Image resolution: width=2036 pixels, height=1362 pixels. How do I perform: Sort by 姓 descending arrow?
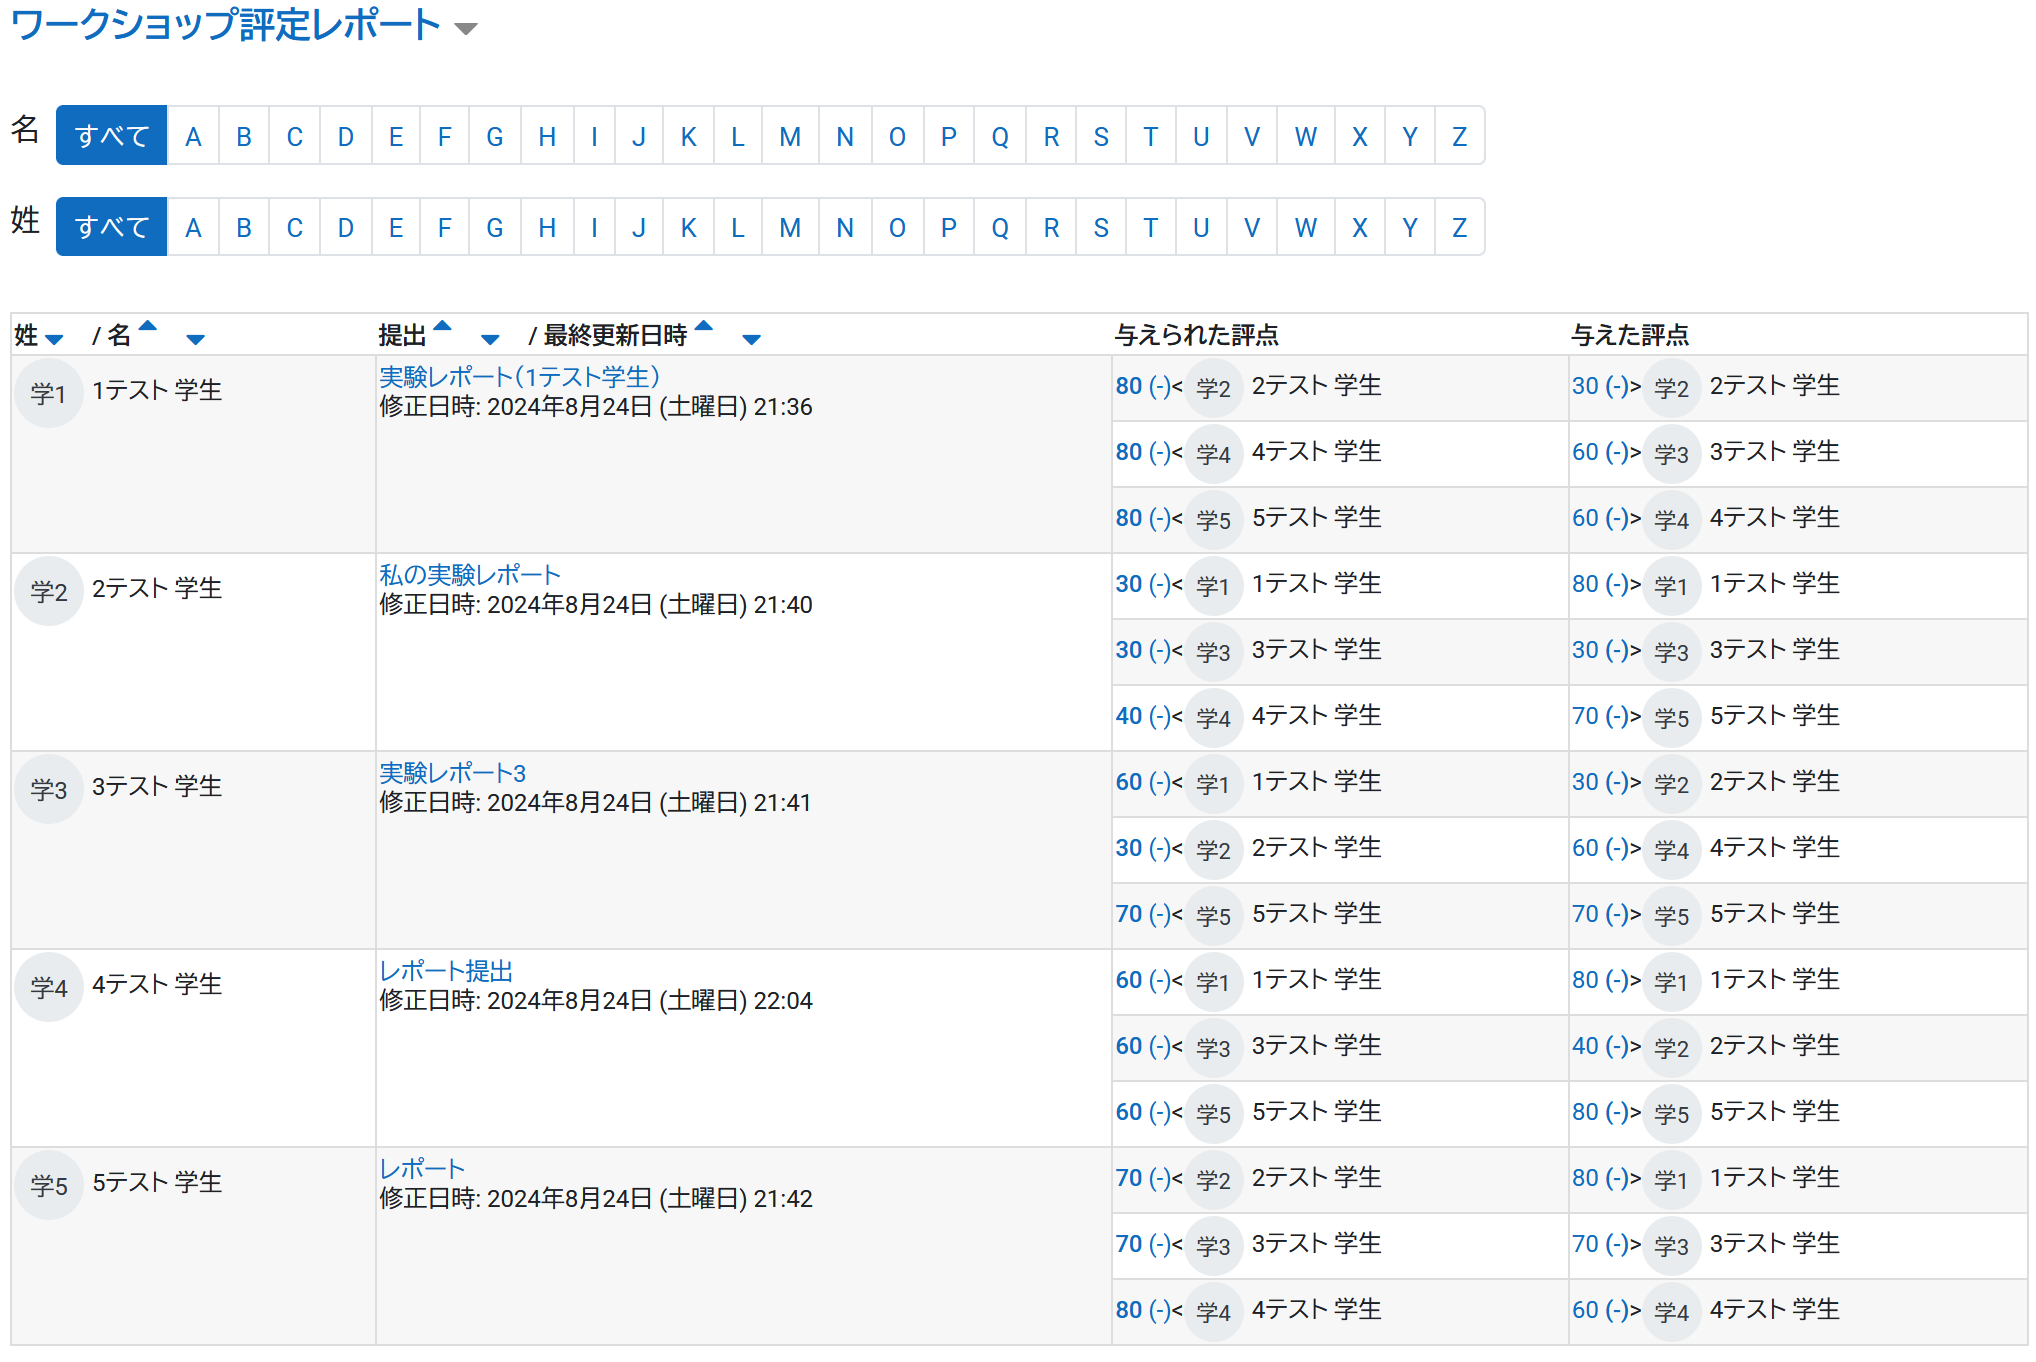[x=54, y=340]
